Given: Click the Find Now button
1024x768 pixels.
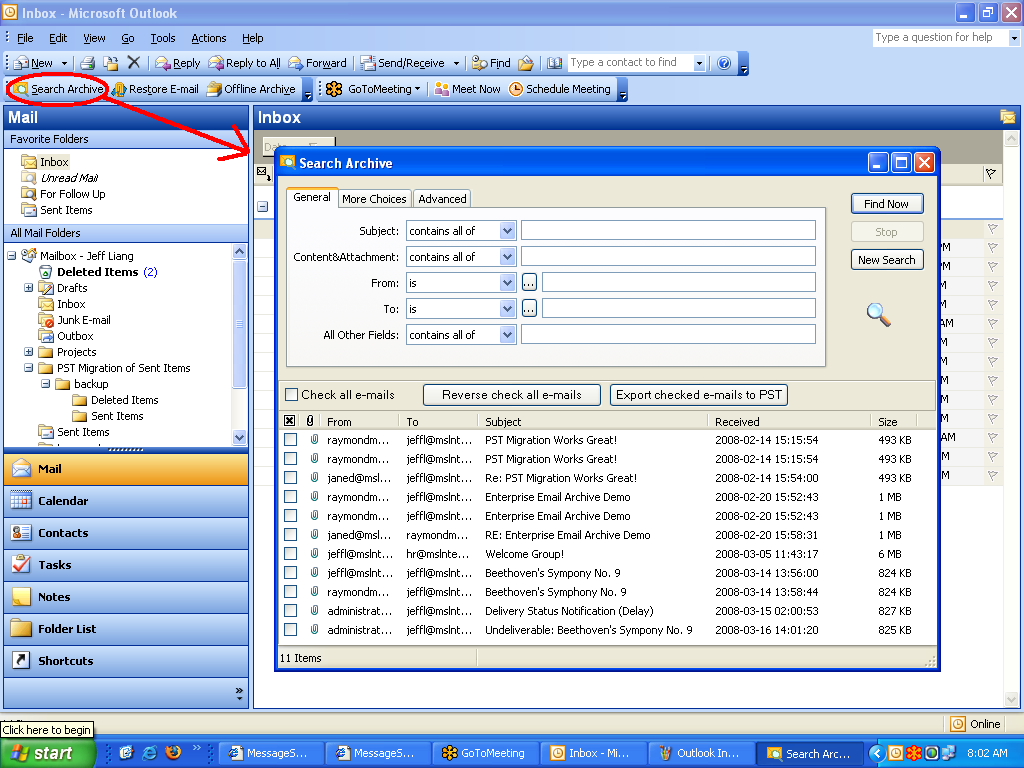Looking at the screenshot, I should point(886,204).
